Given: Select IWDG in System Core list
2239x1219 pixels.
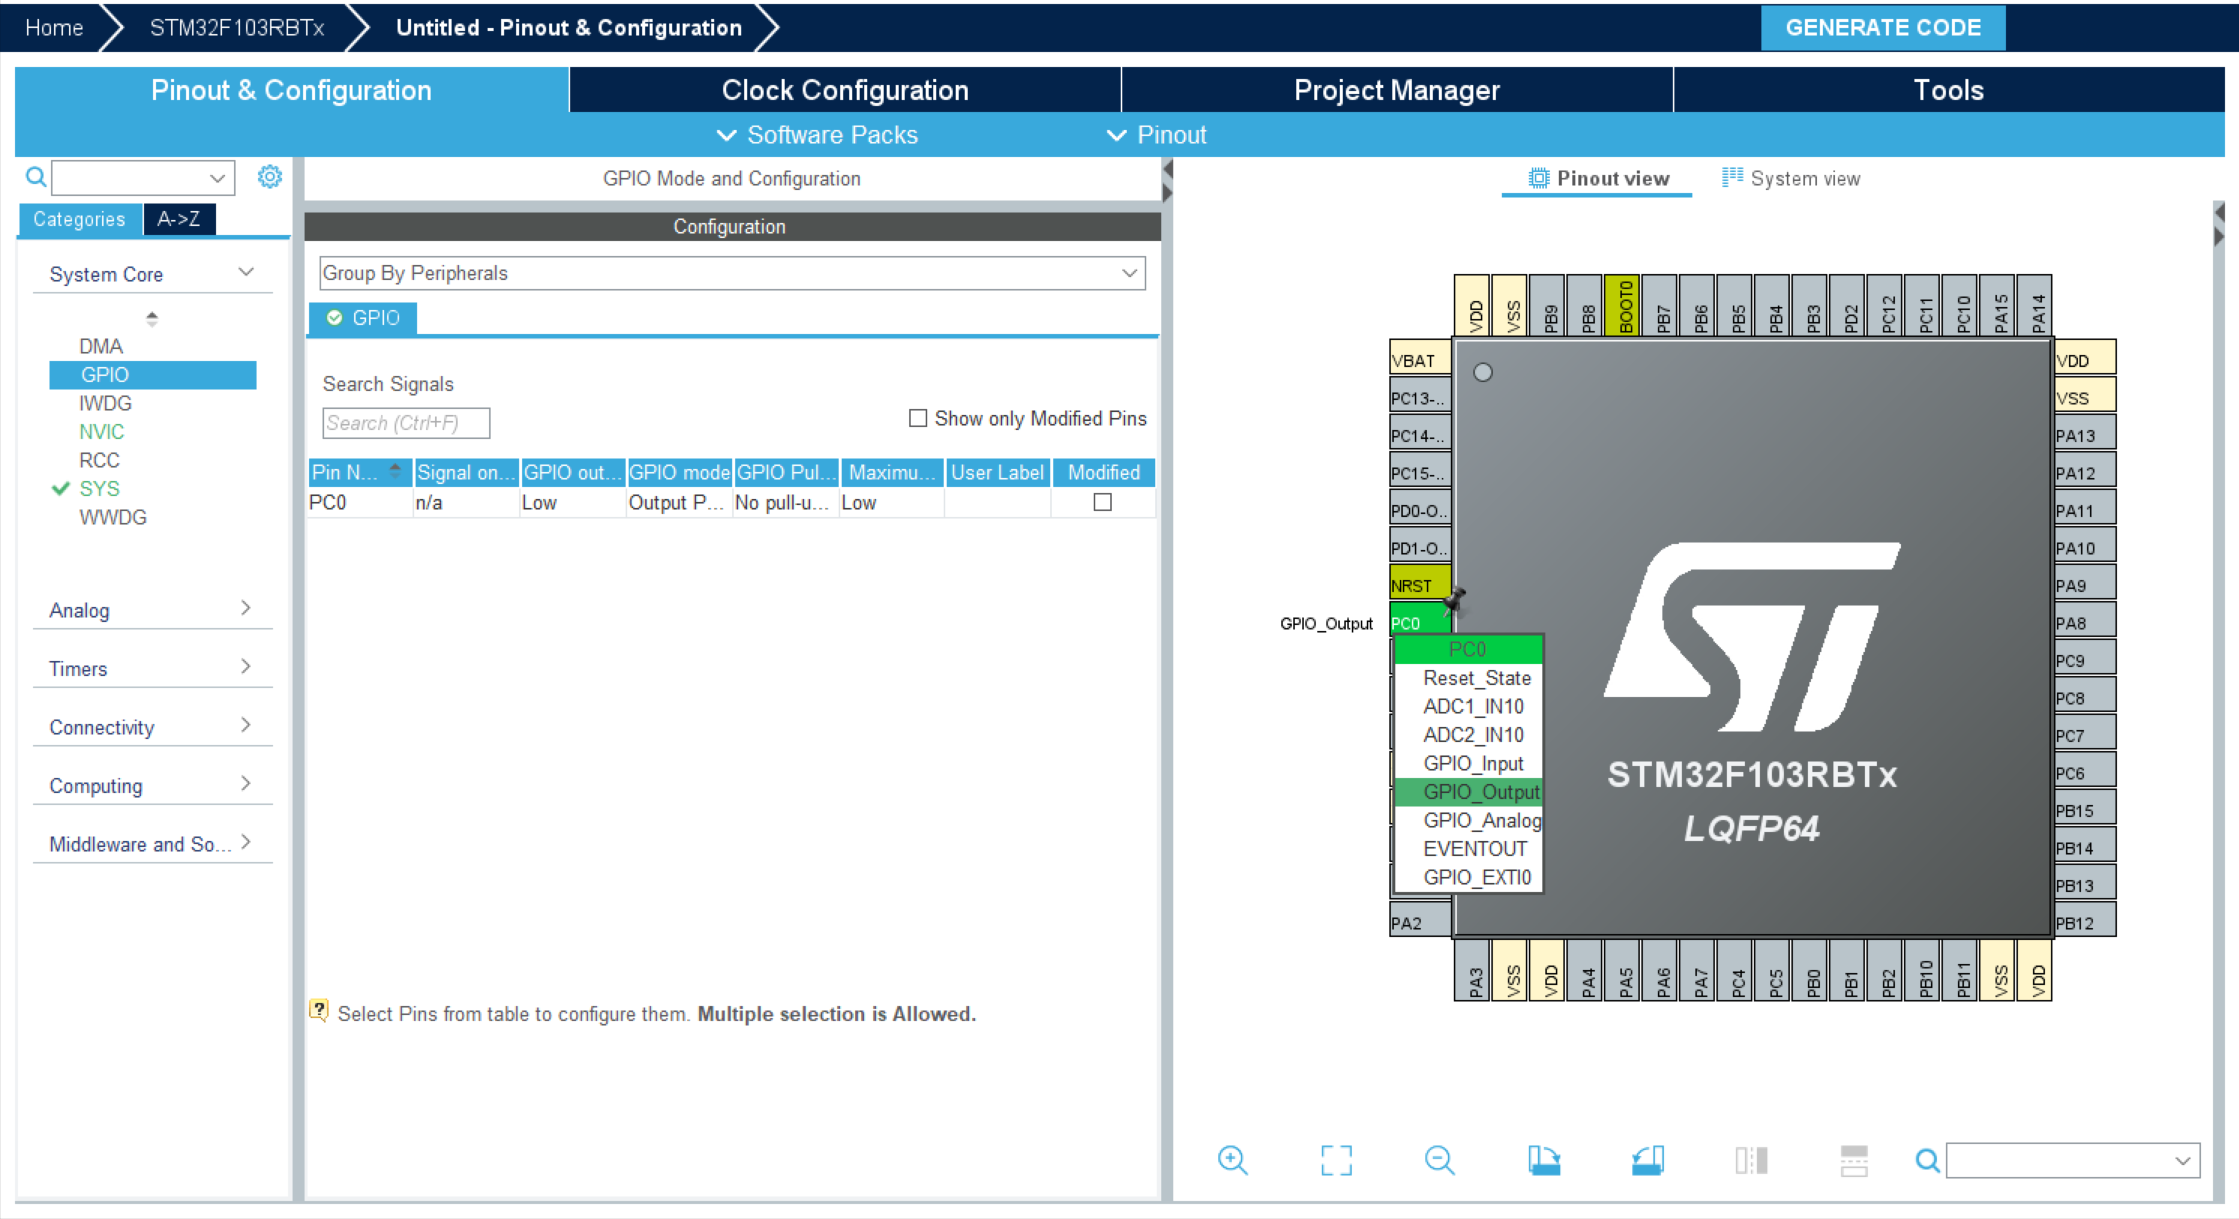Looking at the screenshot, I should (105, 403).
